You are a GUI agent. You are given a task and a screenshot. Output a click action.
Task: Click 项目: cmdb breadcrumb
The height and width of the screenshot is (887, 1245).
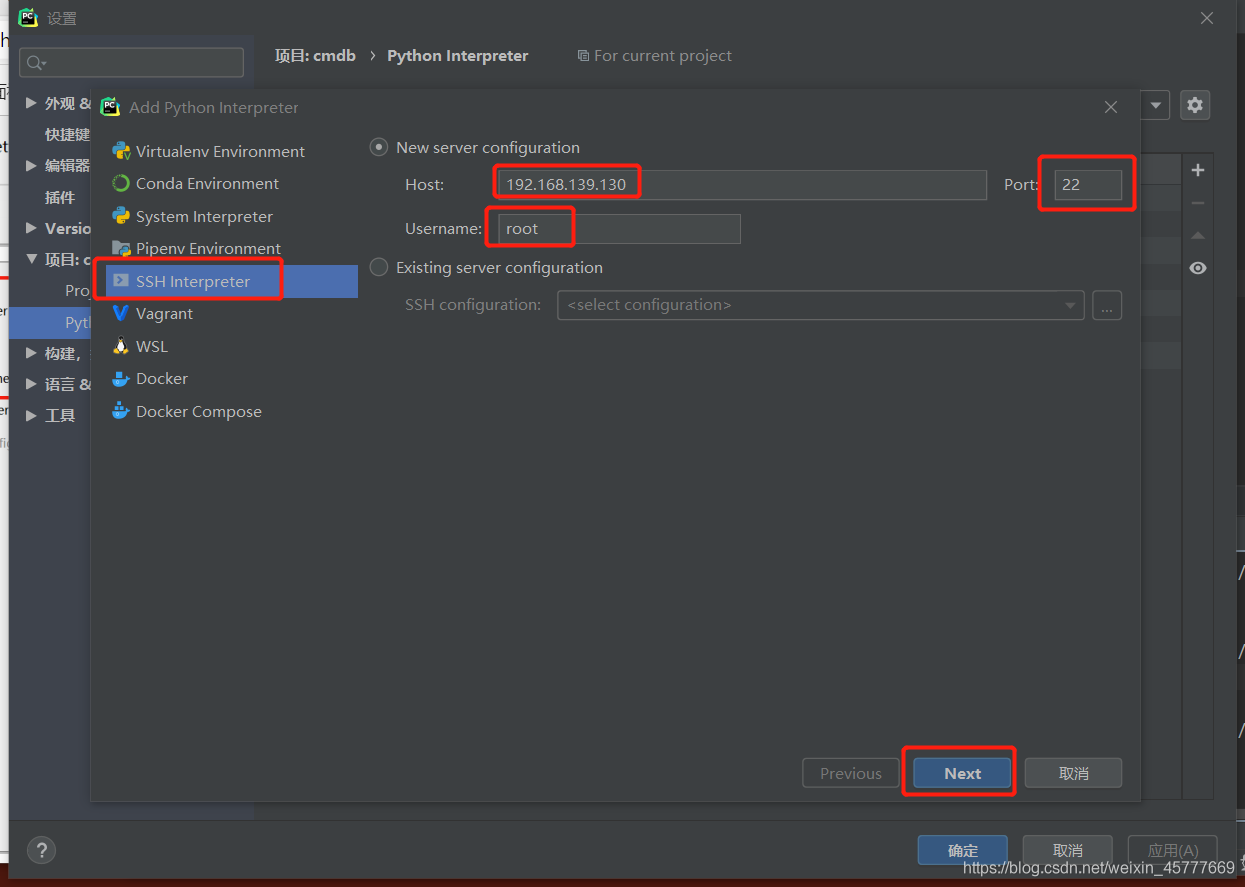(315, 56)
